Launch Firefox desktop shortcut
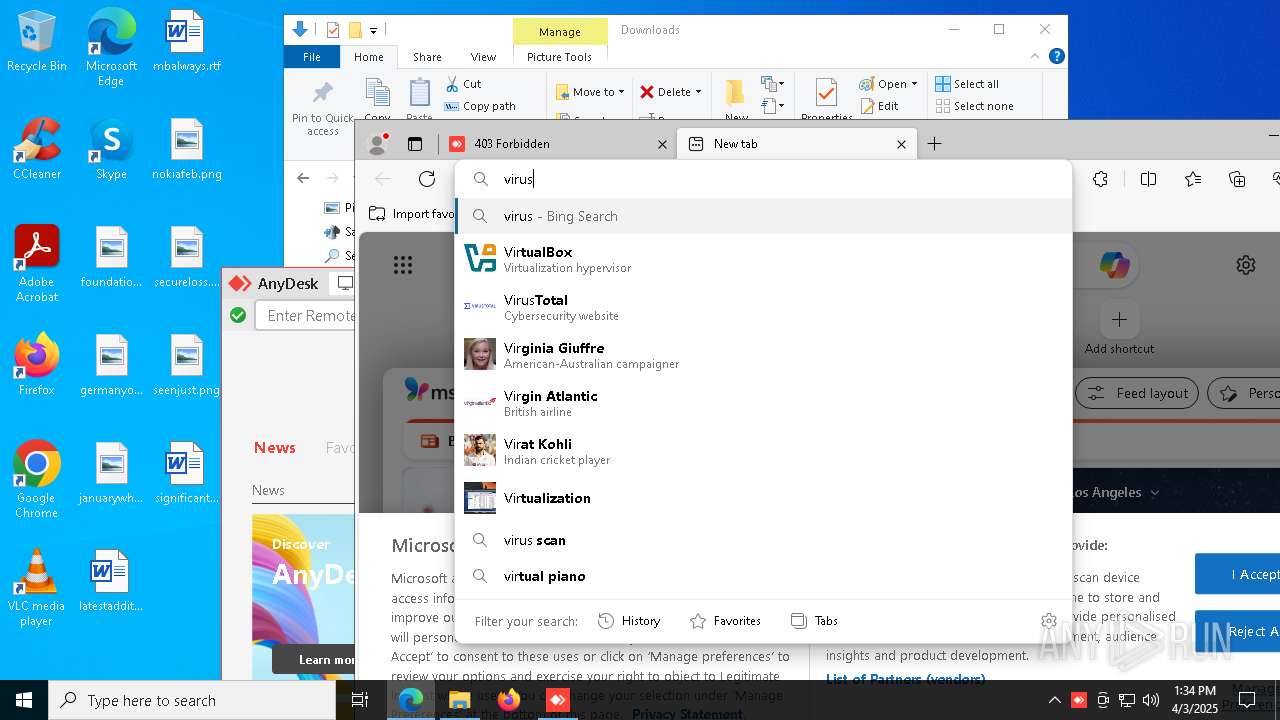The width and height of the screenshot is (1280, 720). coord(36,366)
